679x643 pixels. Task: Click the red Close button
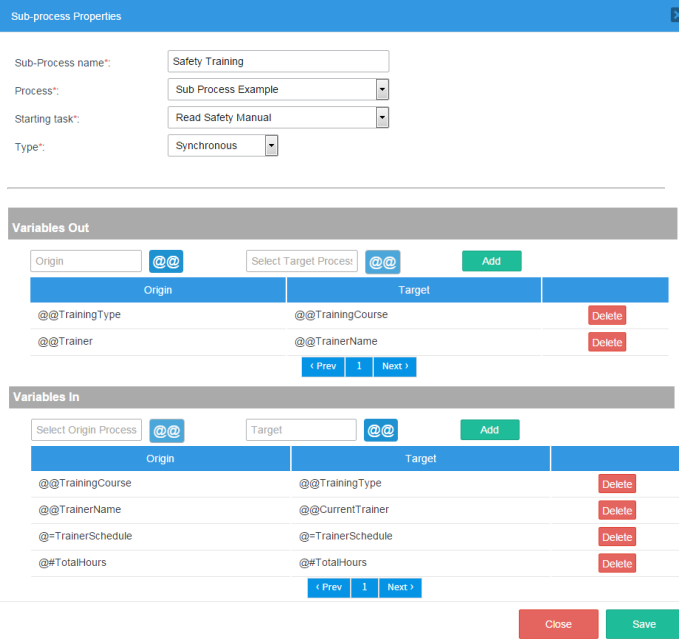pyautogui.click(x=558, y=624)
